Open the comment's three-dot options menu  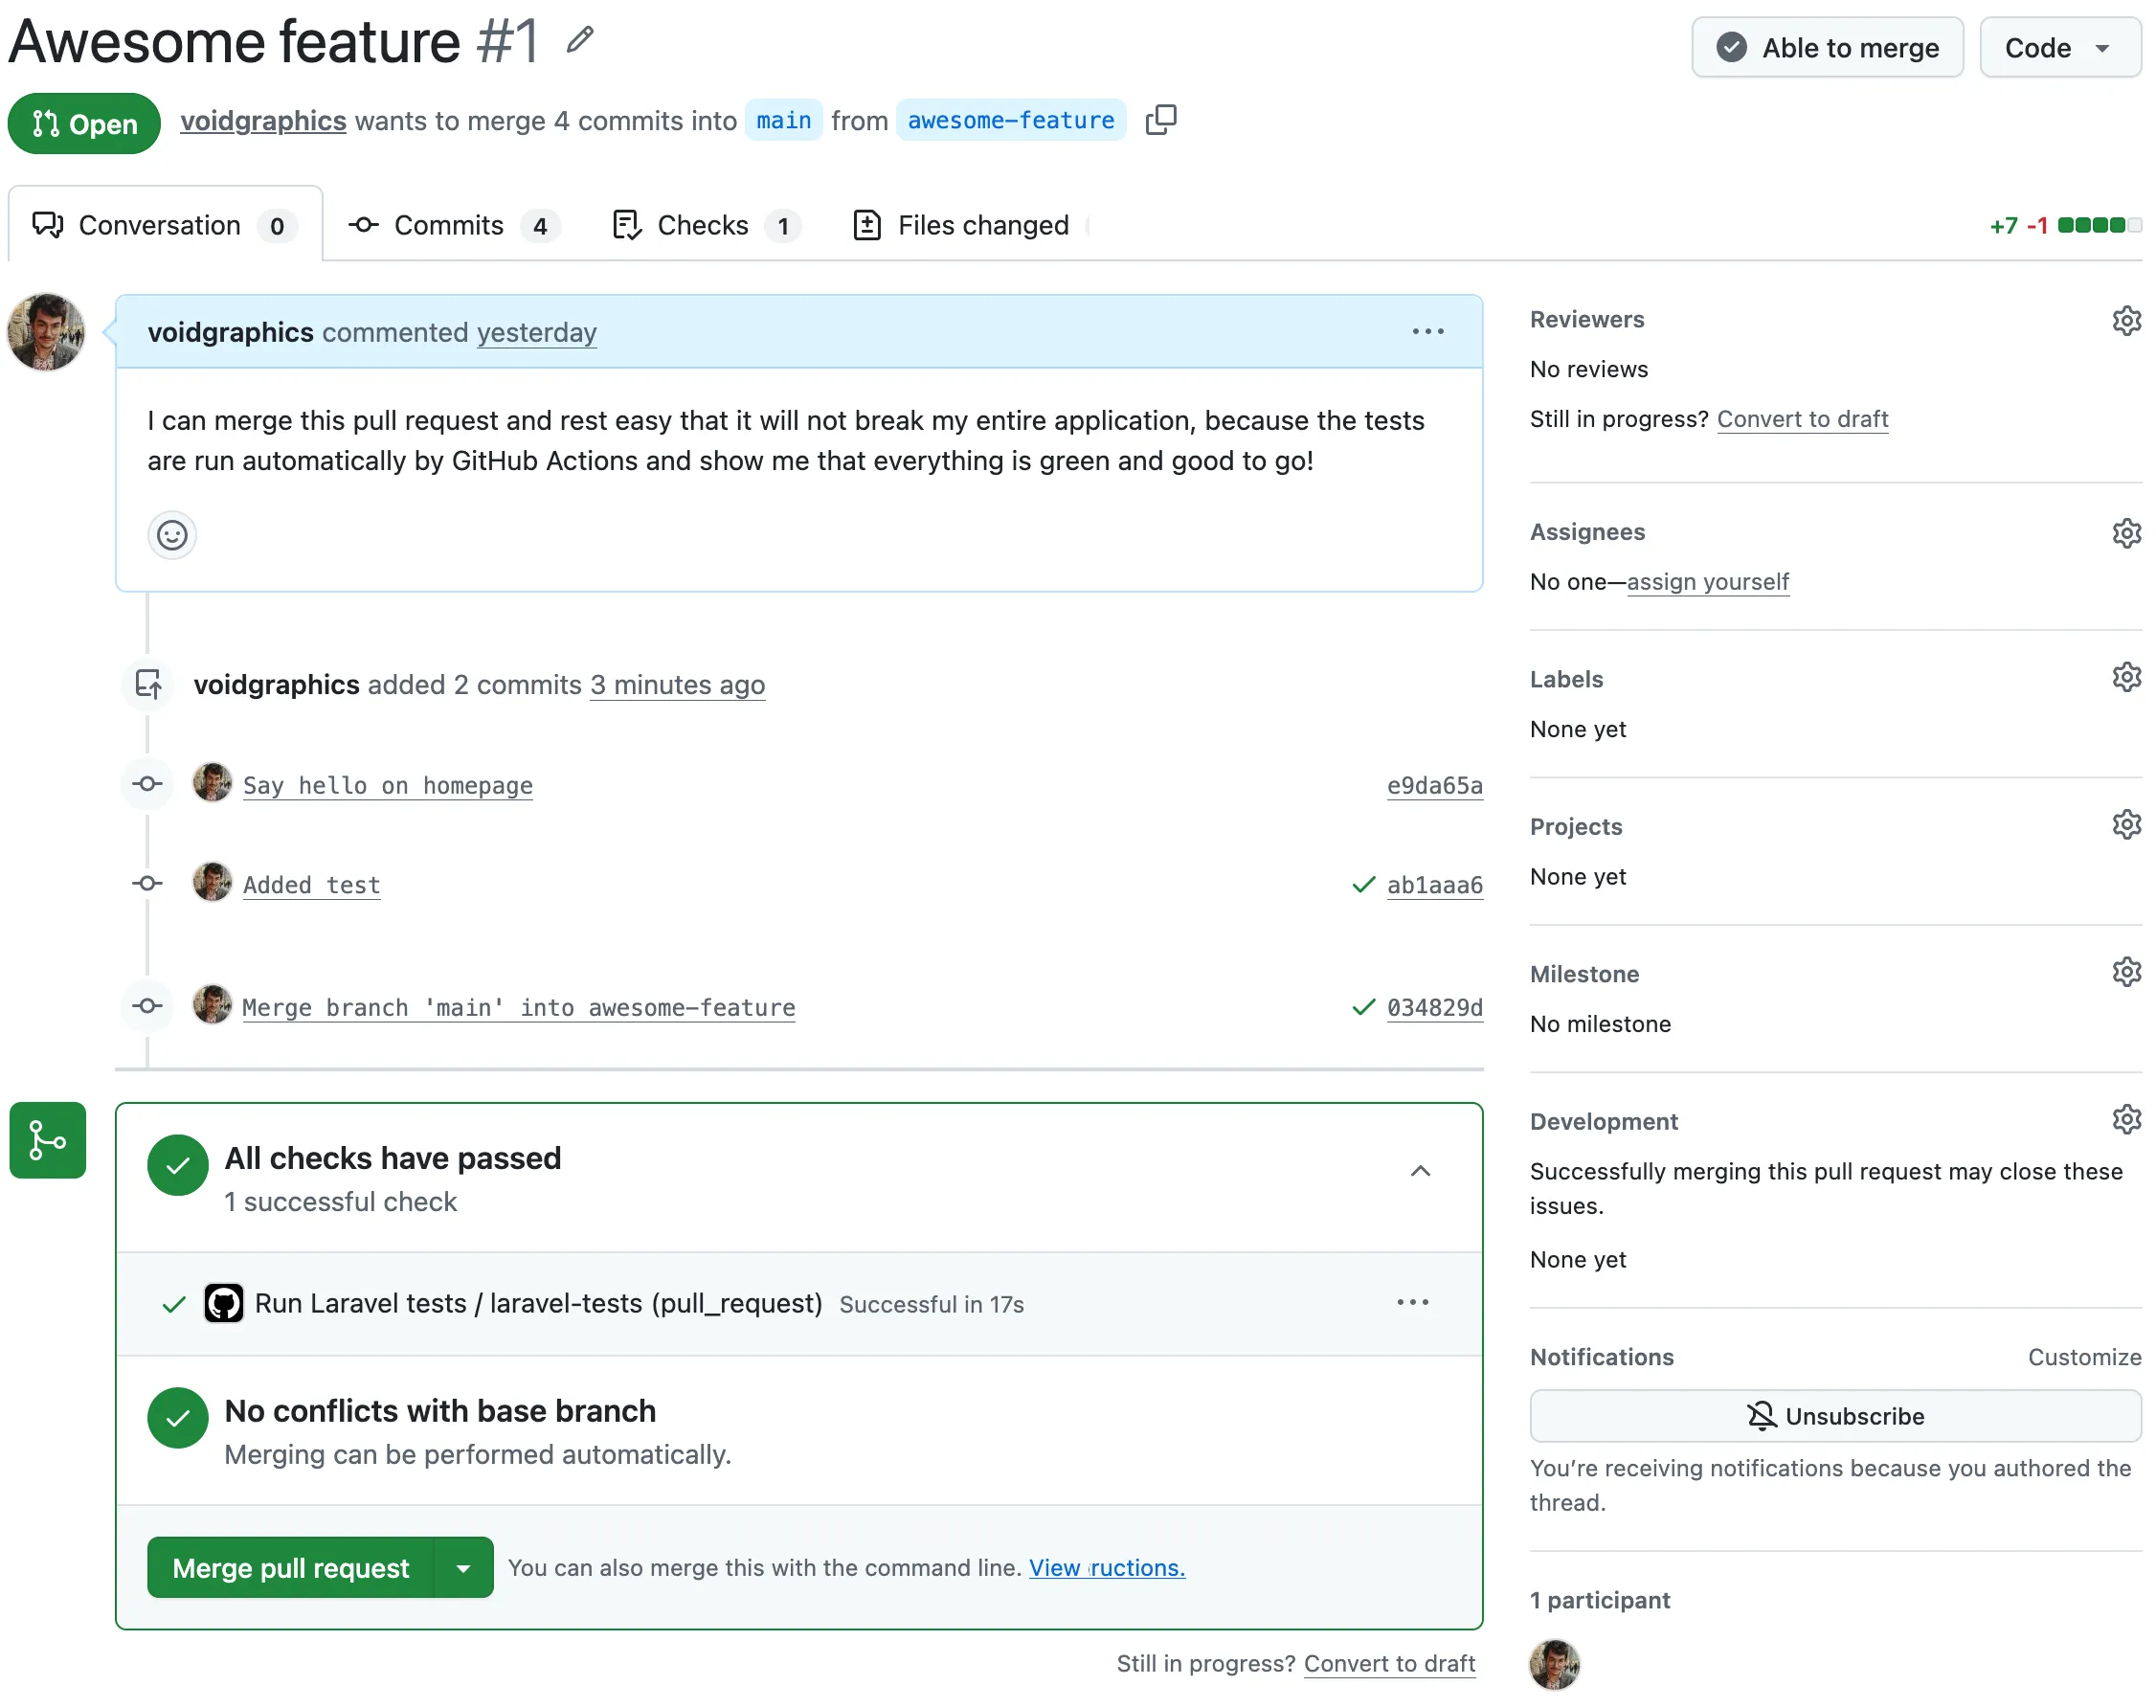coord(1428,331)
